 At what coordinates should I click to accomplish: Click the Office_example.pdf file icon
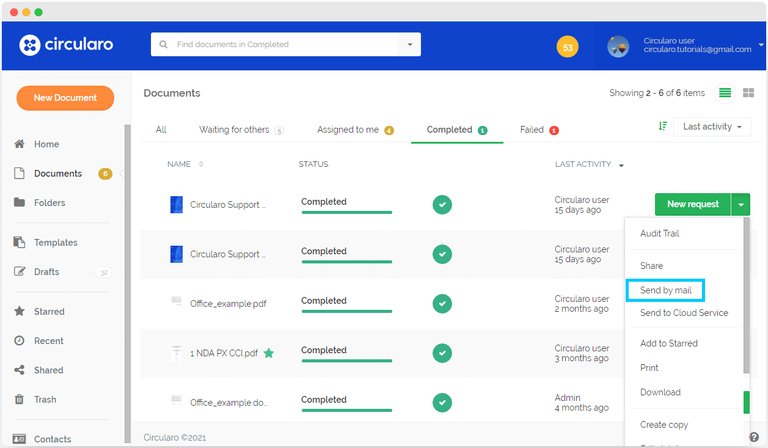coord(176,302)
